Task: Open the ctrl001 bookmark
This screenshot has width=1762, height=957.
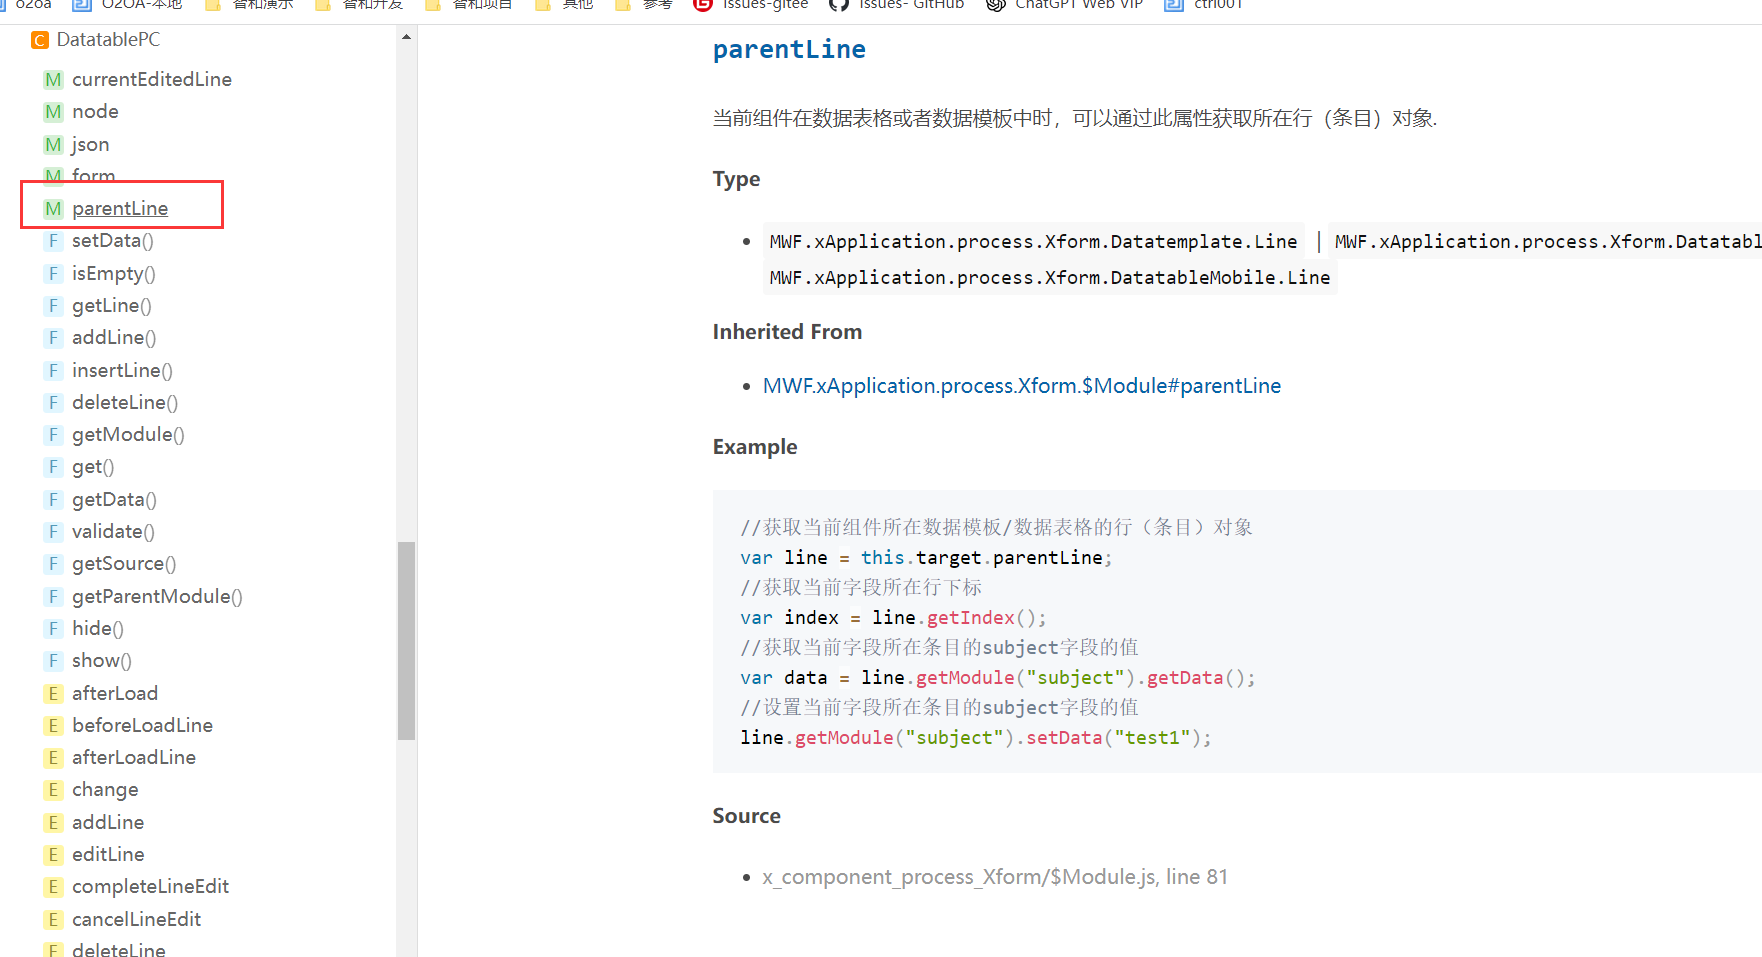Action: click(x=1217, y=5)
